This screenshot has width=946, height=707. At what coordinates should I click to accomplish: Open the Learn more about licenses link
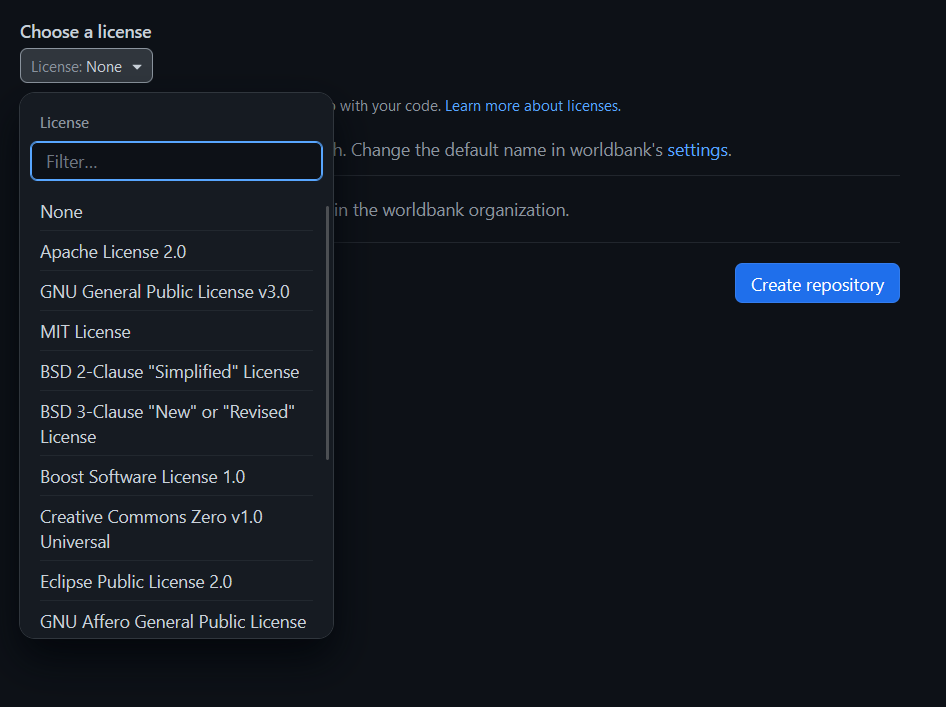pos(532,105)
